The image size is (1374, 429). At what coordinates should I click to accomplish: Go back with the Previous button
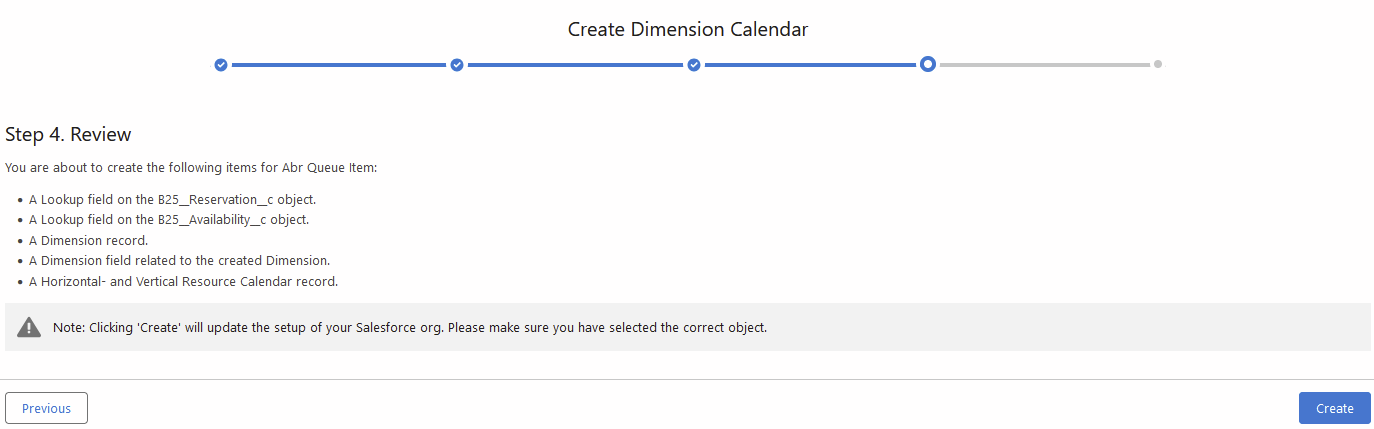pyautogui.click(x=46, y=408)
